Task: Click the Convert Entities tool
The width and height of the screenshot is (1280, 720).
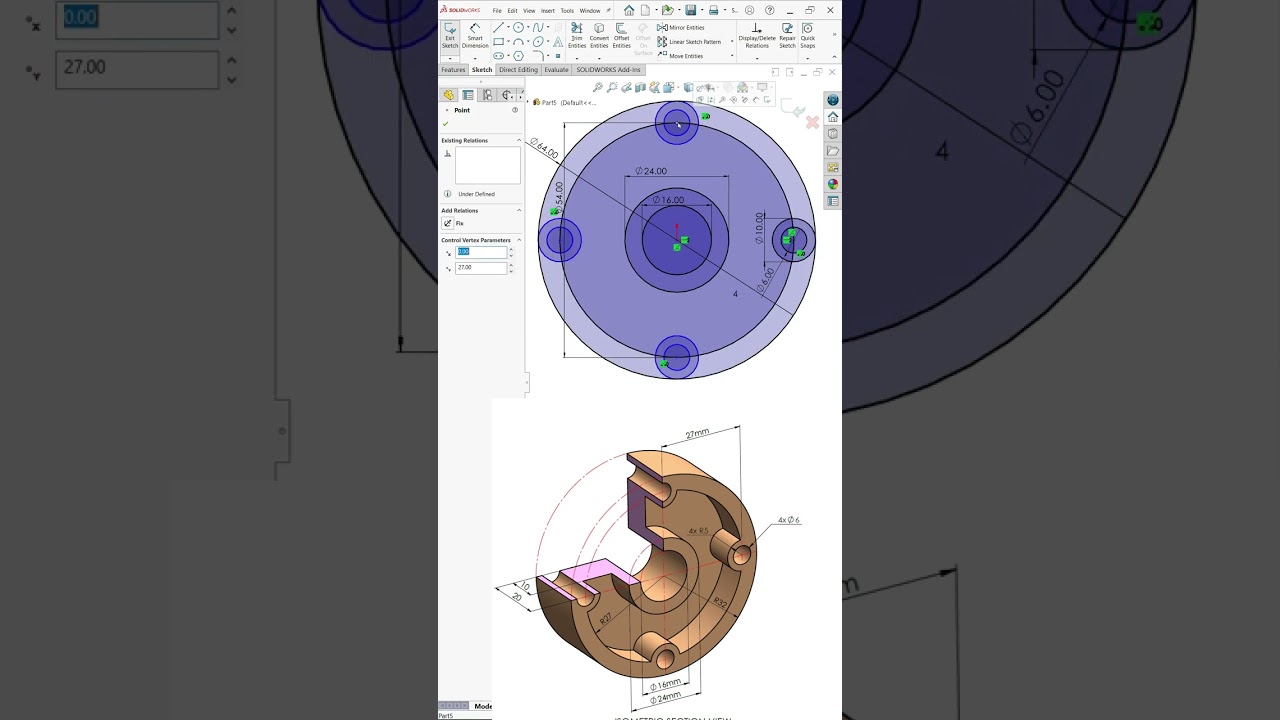Action: [599, 36]
